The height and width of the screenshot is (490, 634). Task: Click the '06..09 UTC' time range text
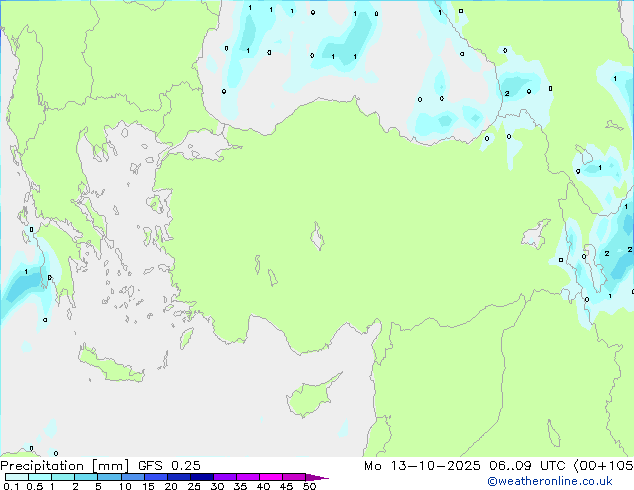(527, 466)
